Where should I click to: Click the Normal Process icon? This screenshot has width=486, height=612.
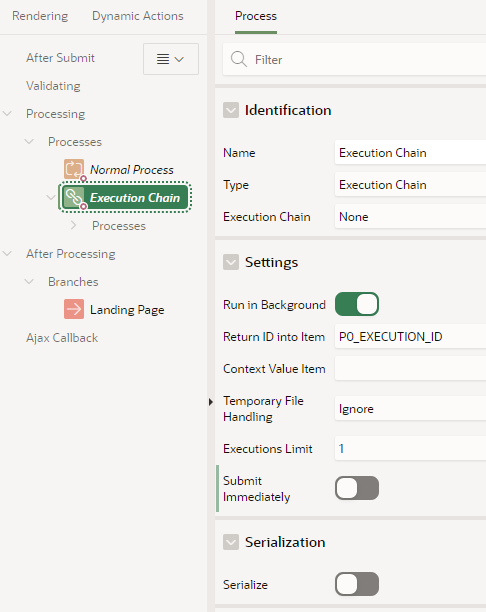tap(74, 169)
